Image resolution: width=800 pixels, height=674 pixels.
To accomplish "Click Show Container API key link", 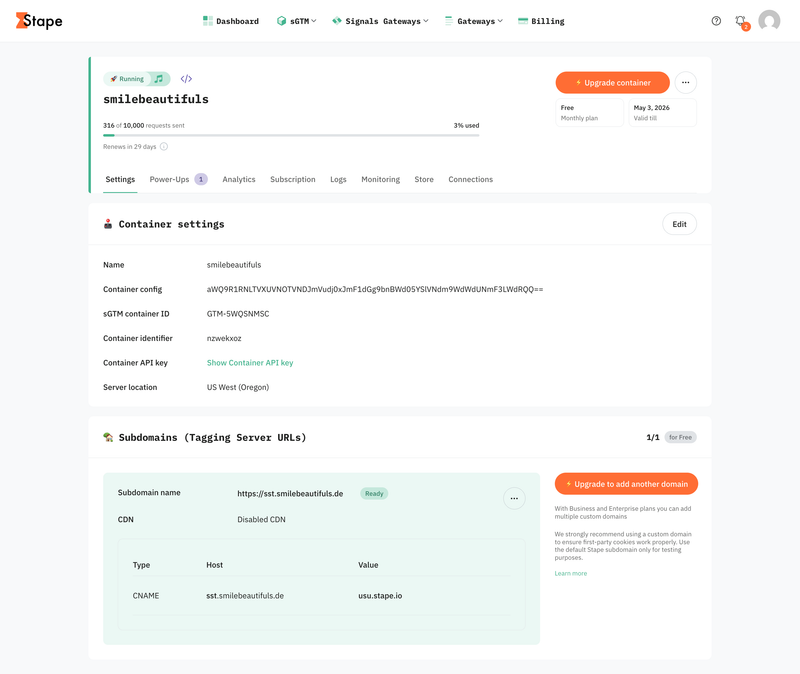I will coord(250,363).
